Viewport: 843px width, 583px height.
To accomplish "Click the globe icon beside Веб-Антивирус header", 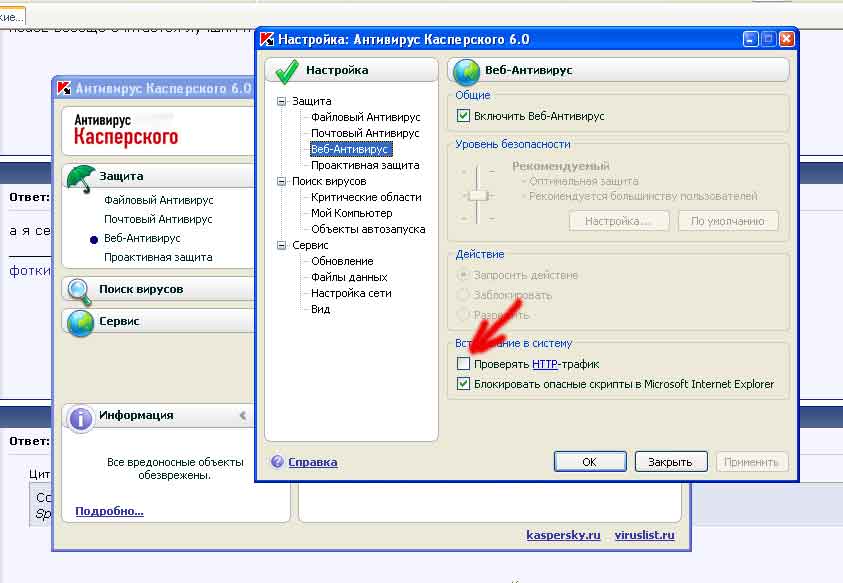I will point(466,72).
